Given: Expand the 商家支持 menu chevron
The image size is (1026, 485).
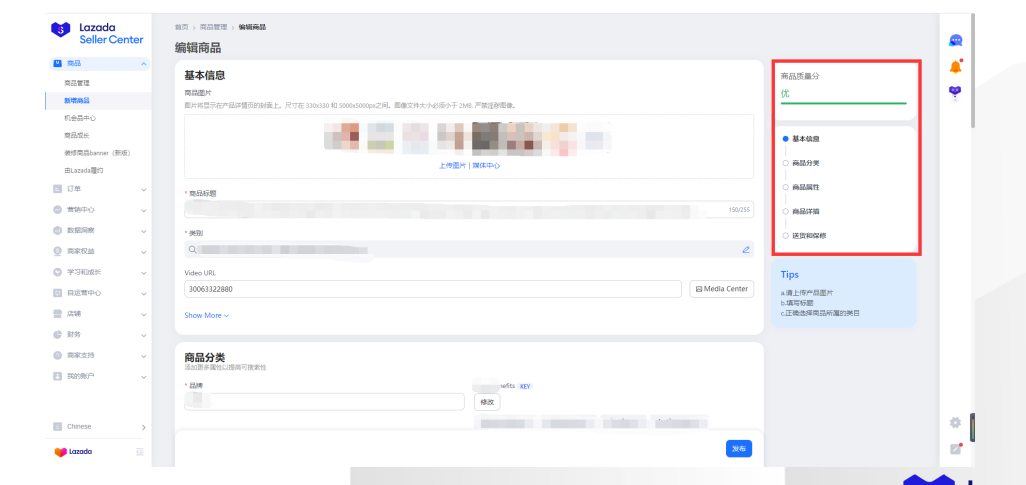Looking at the screenshot, I should (x=143, y=355).
